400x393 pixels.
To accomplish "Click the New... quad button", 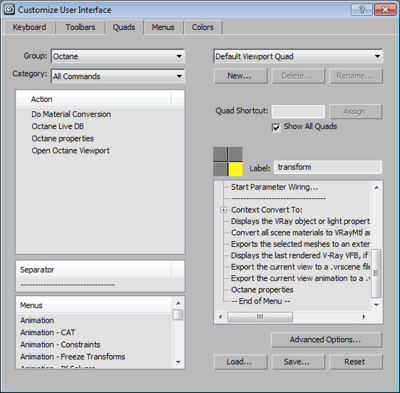I will pyautogui.click(x=240, y=76).
